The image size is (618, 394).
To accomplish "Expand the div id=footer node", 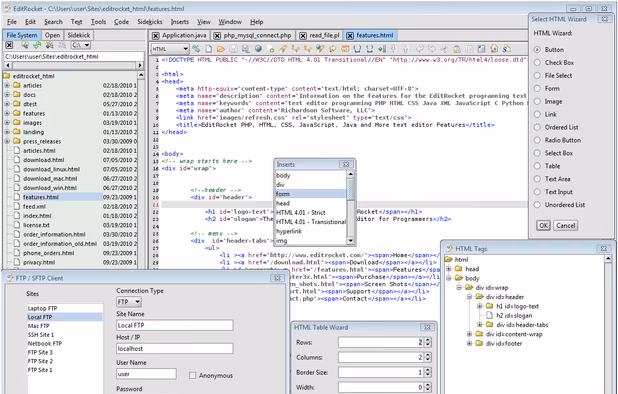I will point(469,344).
